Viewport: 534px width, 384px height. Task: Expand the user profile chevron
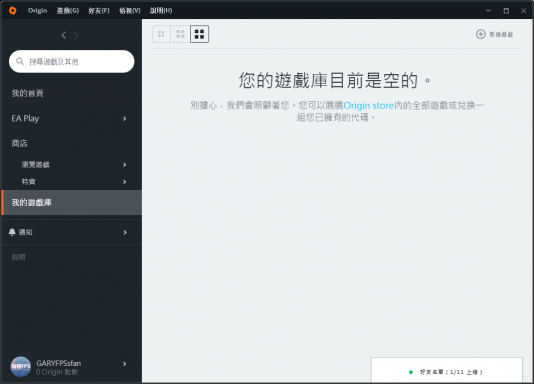tap(125, 364)
